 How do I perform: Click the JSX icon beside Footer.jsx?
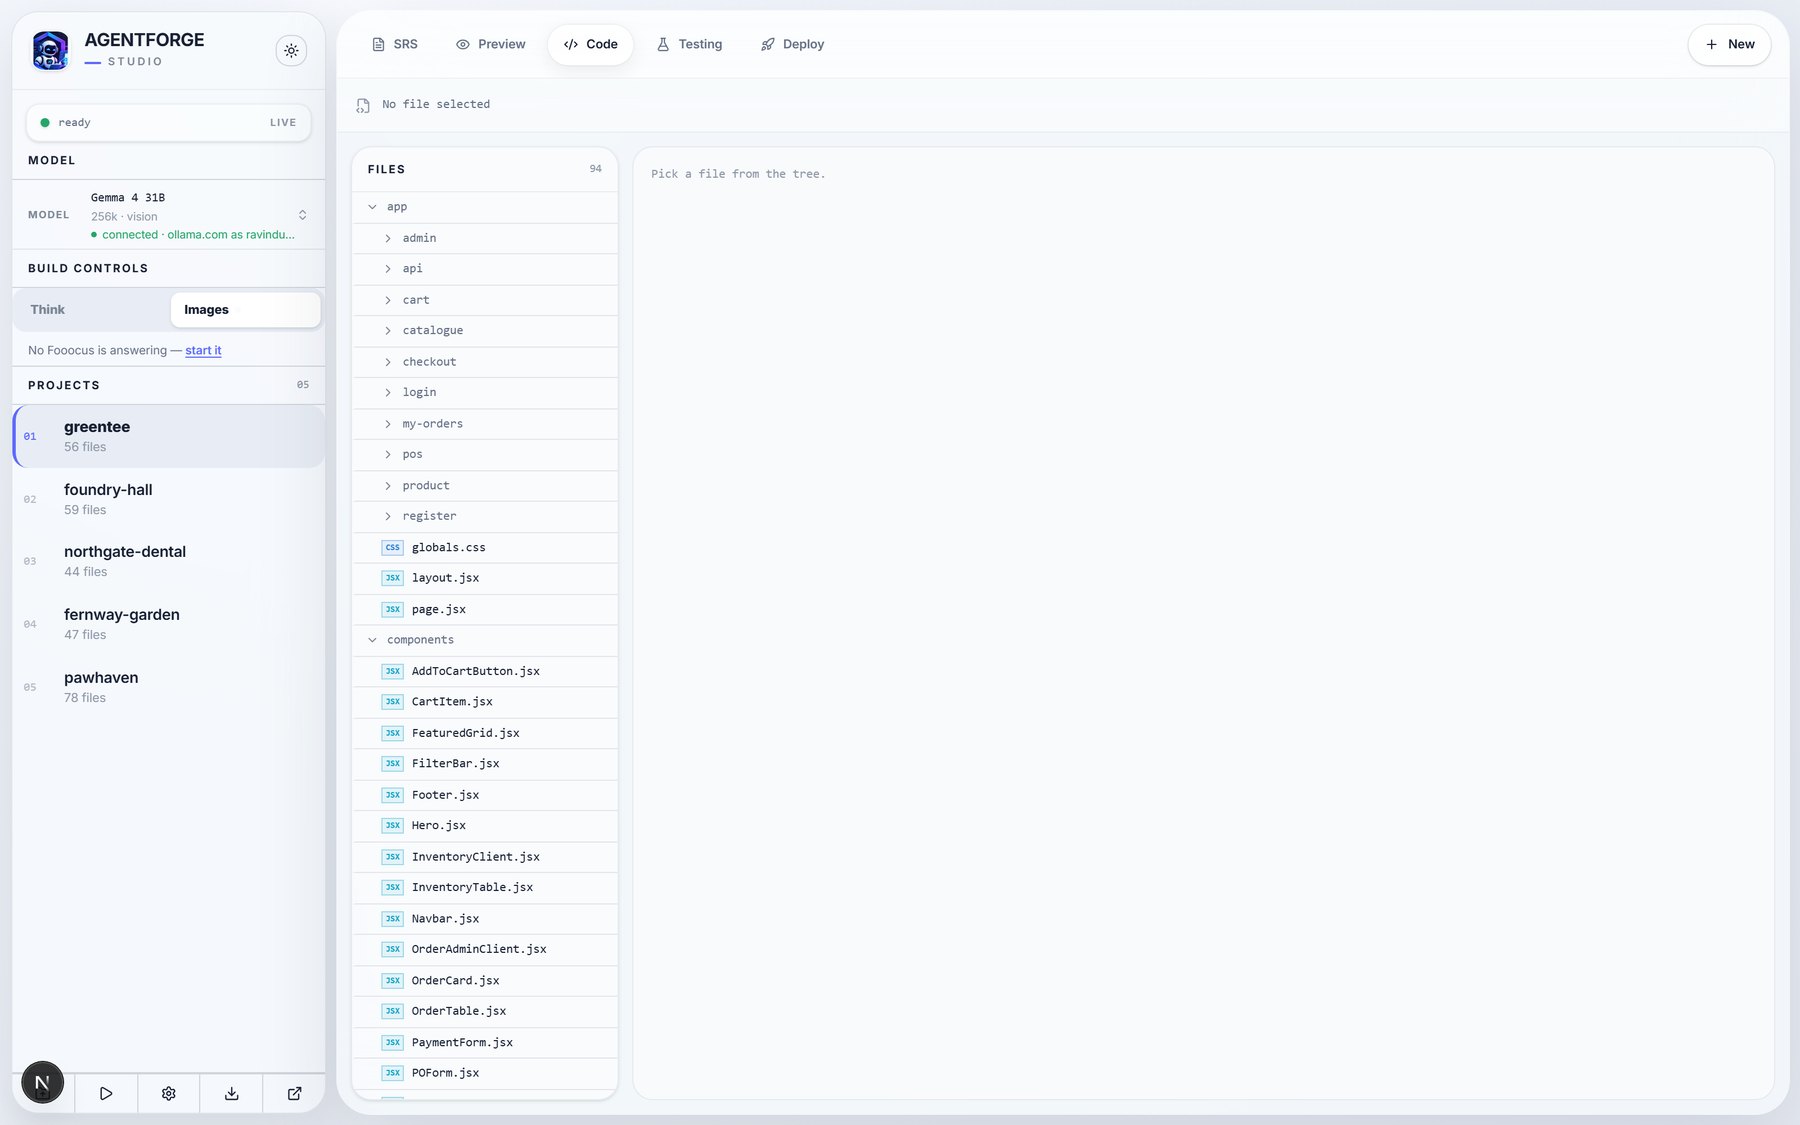pos(393,795)
